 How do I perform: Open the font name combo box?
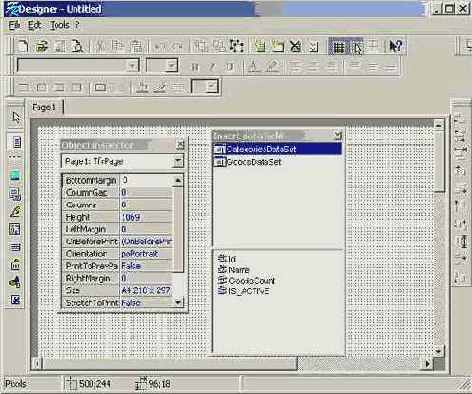78,66
